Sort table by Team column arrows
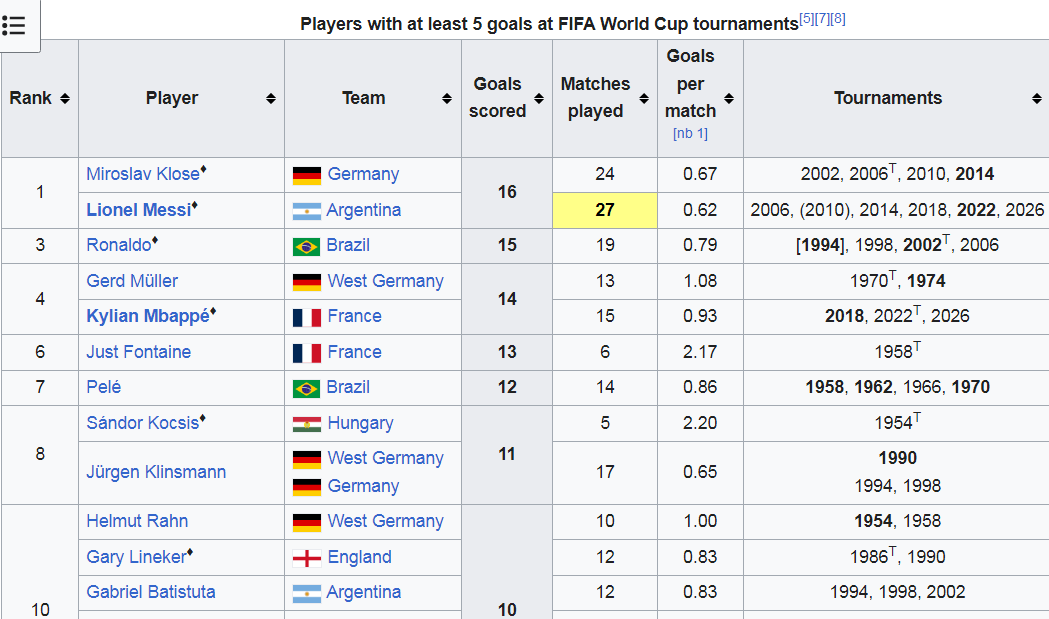This screenshot has height=619, width=1049. (447, 98)
